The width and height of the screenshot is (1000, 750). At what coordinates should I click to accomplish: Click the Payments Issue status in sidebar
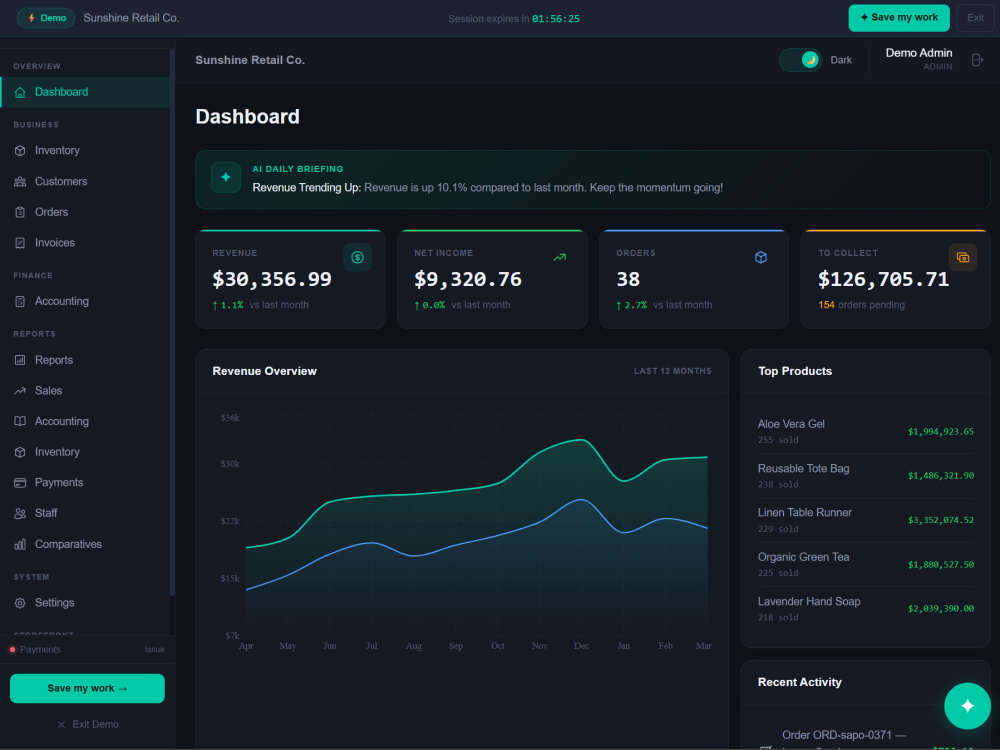(87, 649)
